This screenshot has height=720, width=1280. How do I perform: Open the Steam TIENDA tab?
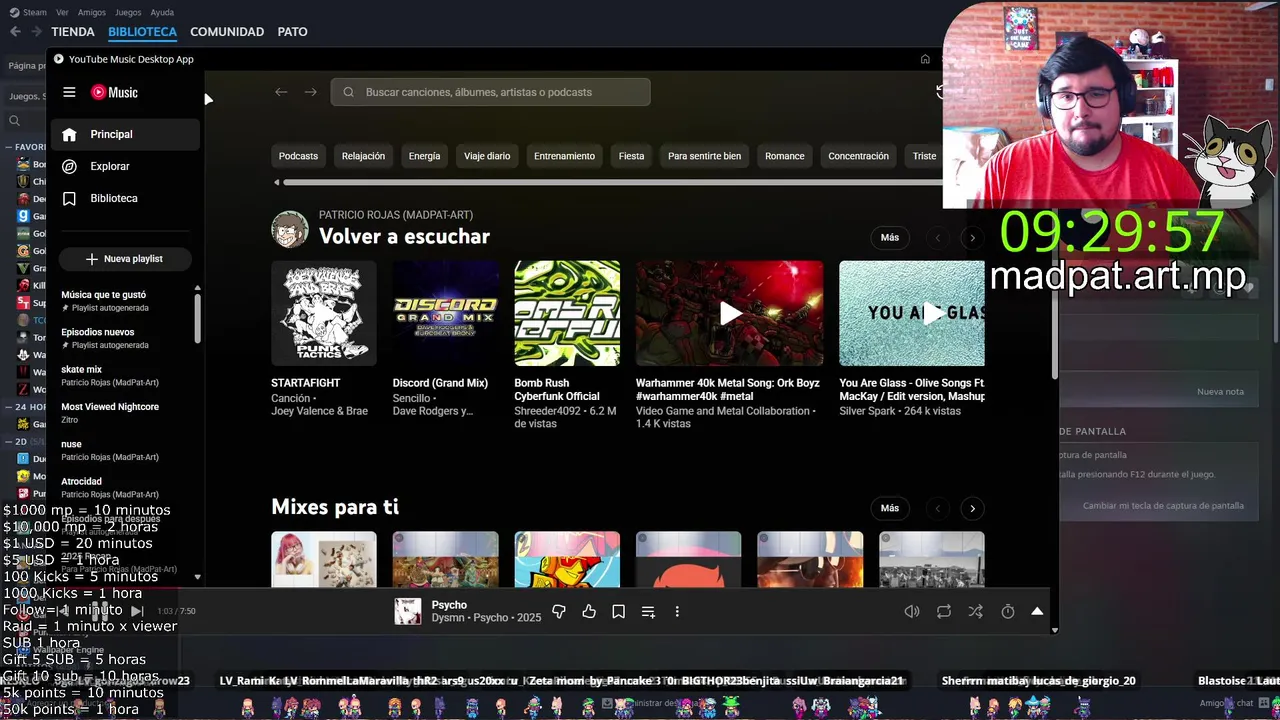click(73, 32)
